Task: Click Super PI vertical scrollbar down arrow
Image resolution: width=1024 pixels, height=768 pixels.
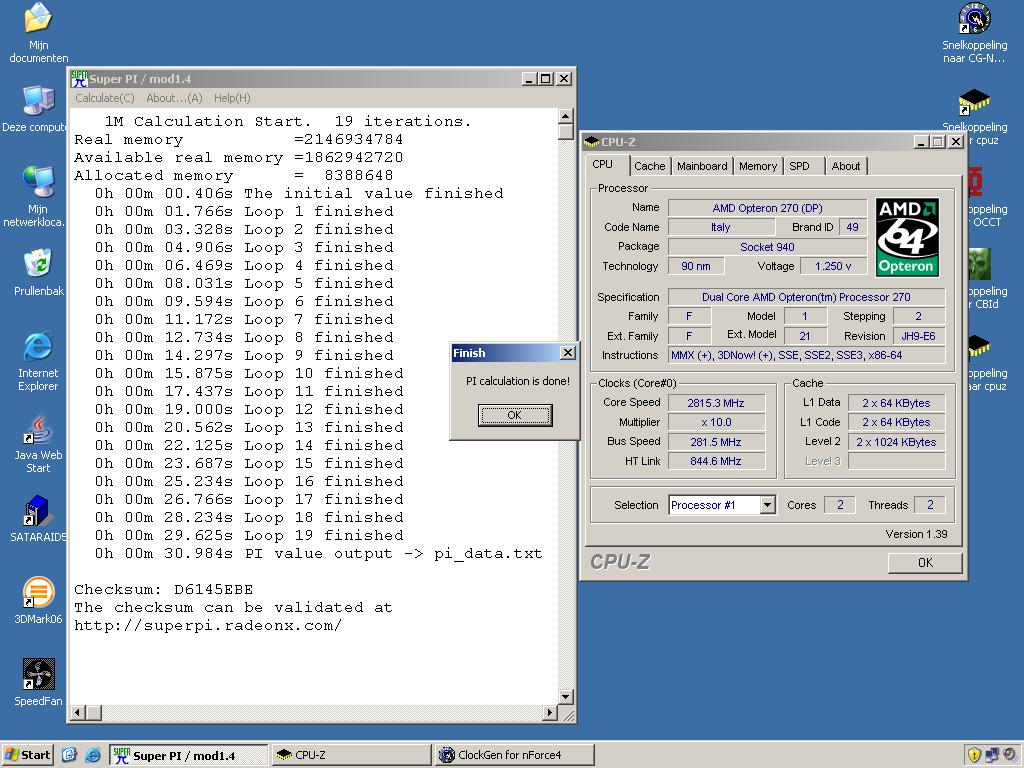Action: click(x=566, y=696)
